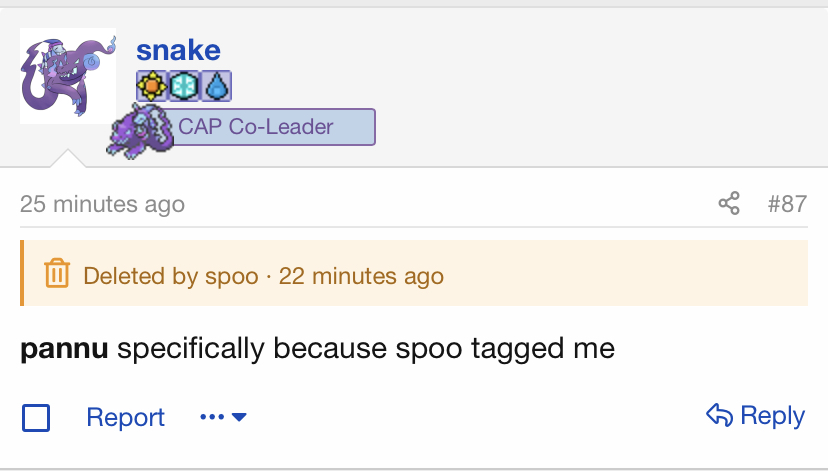
Task: Open the snake username profile link
Action: pyautogui.click(x=178, y=51)
